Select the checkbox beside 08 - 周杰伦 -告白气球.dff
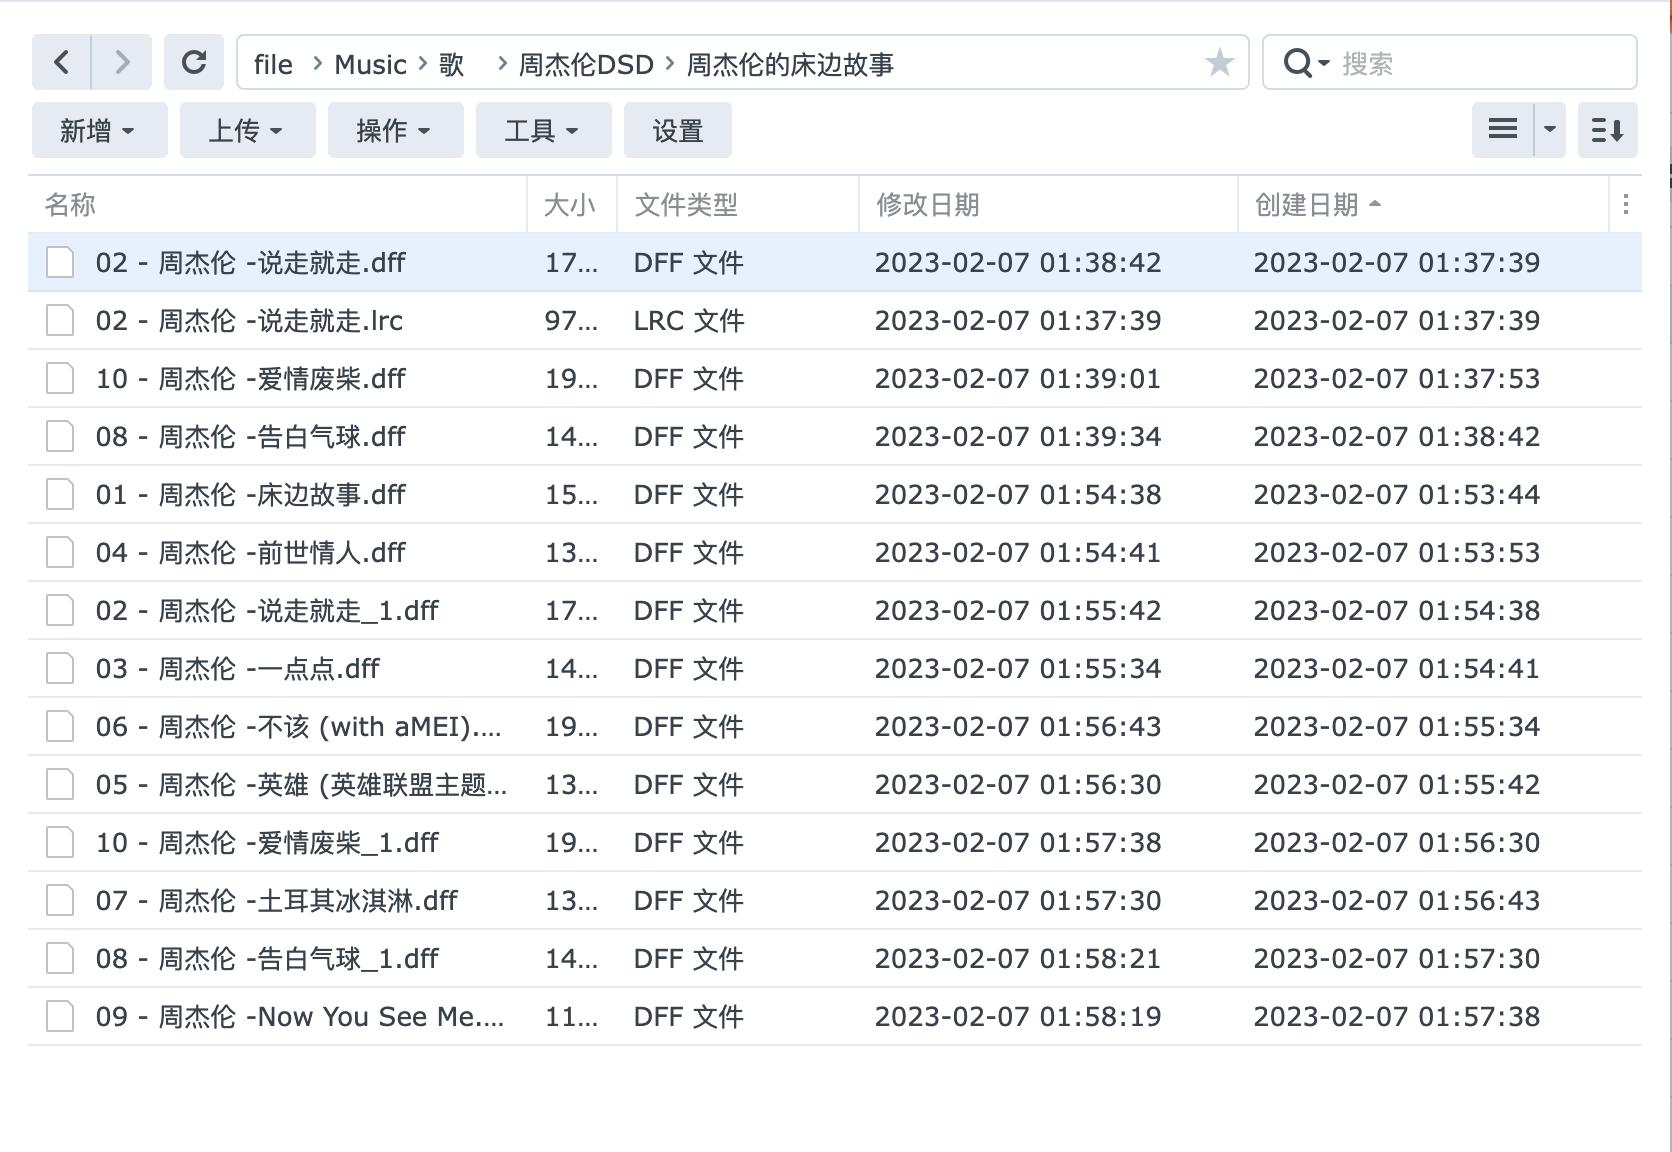 tap(59, 436)
